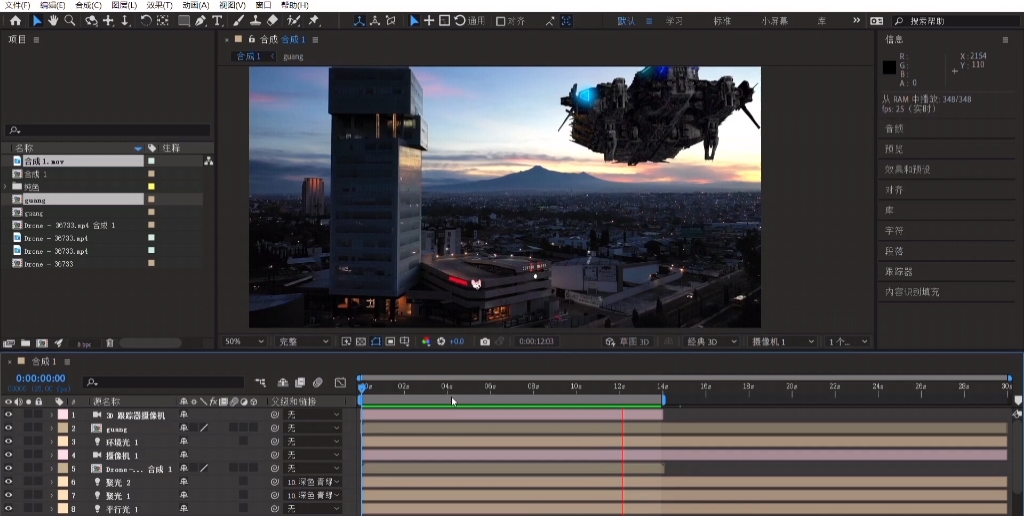Enable the 对齐 snapping checkbox
Screen dimensions: 1024x516
(x=501, y=21)
